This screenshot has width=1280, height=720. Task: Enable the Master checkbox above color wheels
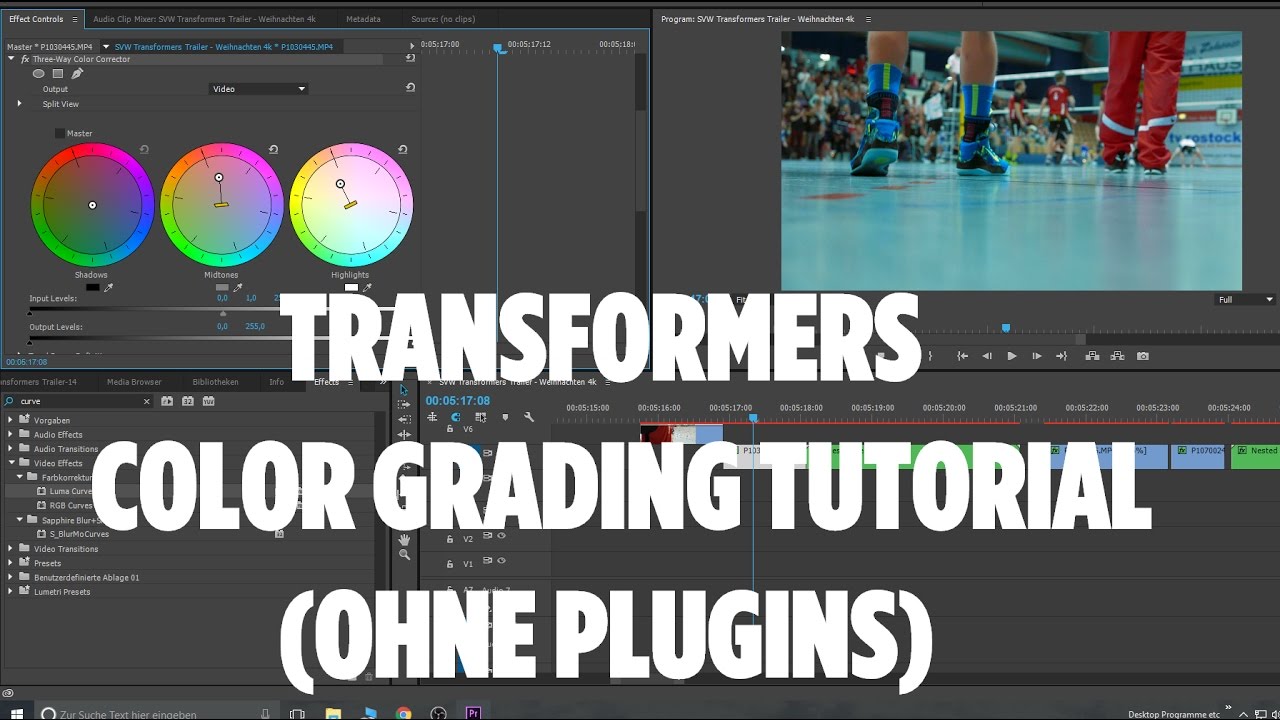pyautogui.click(x=60, y=133)
